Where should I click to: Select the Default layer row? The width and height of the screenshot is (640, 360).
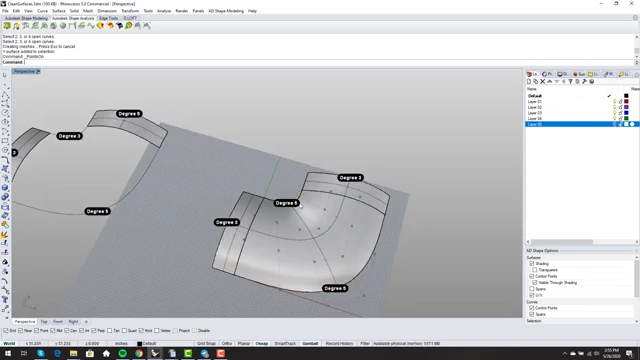tap(582, 96)
